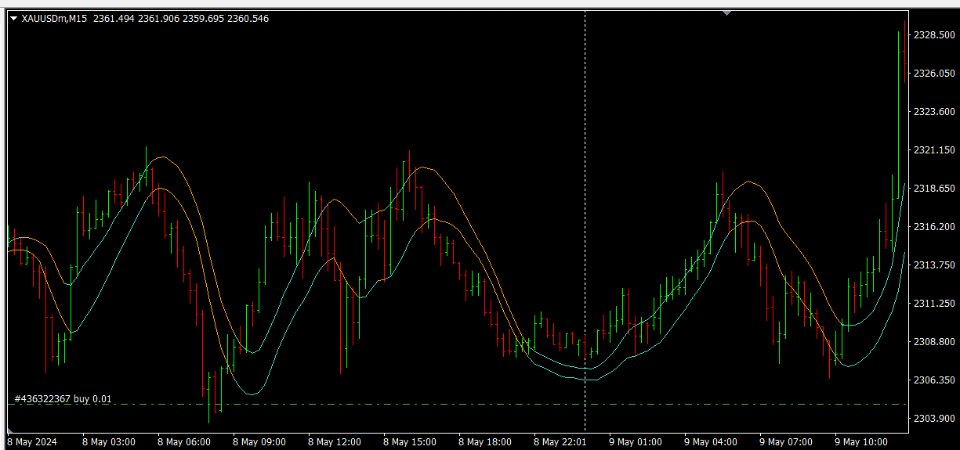Click the green dash-dot buy order level line
960x450 pixels.
459,405
